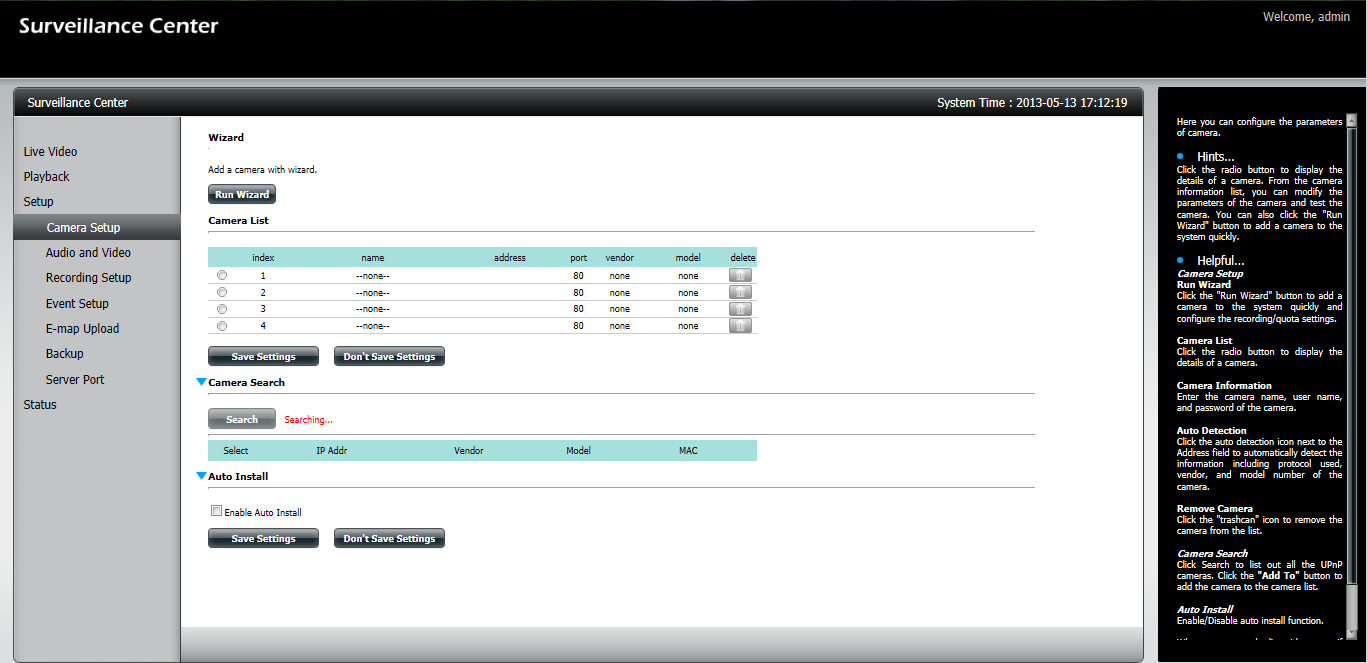1368x663 pixels.
Task: Click the 'delete' column header in Camera List
Action: pos(743,258)
